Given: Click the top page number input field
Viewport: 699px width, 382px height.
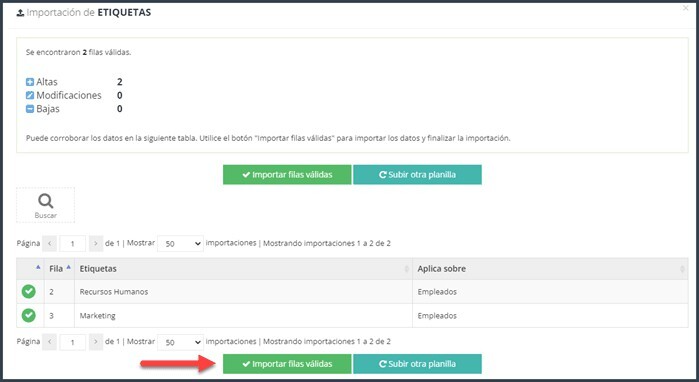Looking at the screenshot, I should 72,243.
